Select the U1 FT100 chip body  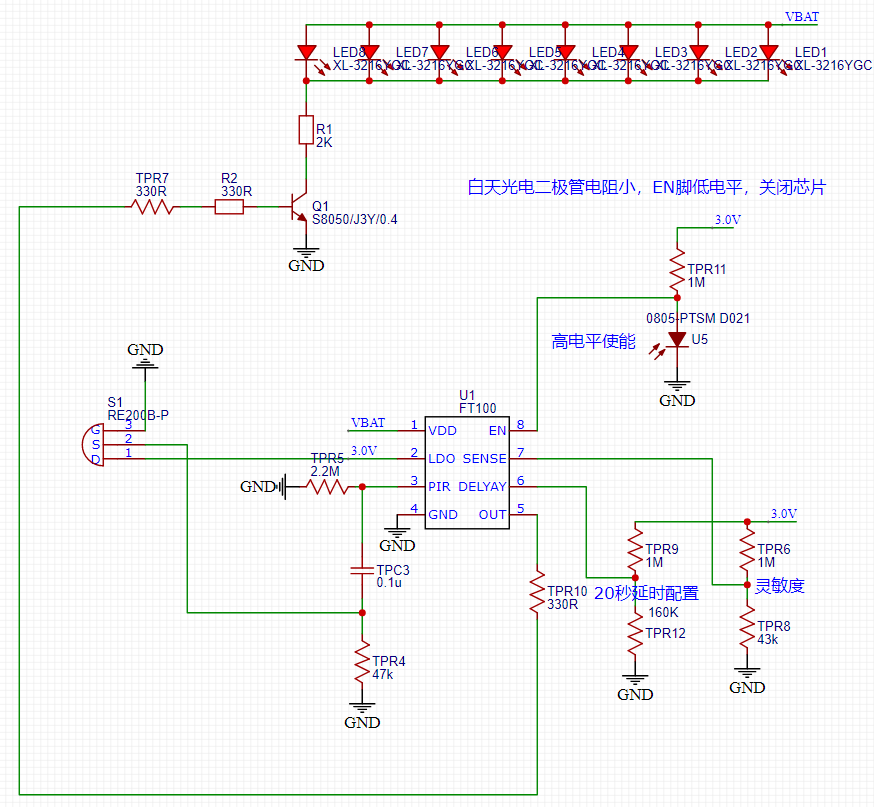click(x=467, y=473)
